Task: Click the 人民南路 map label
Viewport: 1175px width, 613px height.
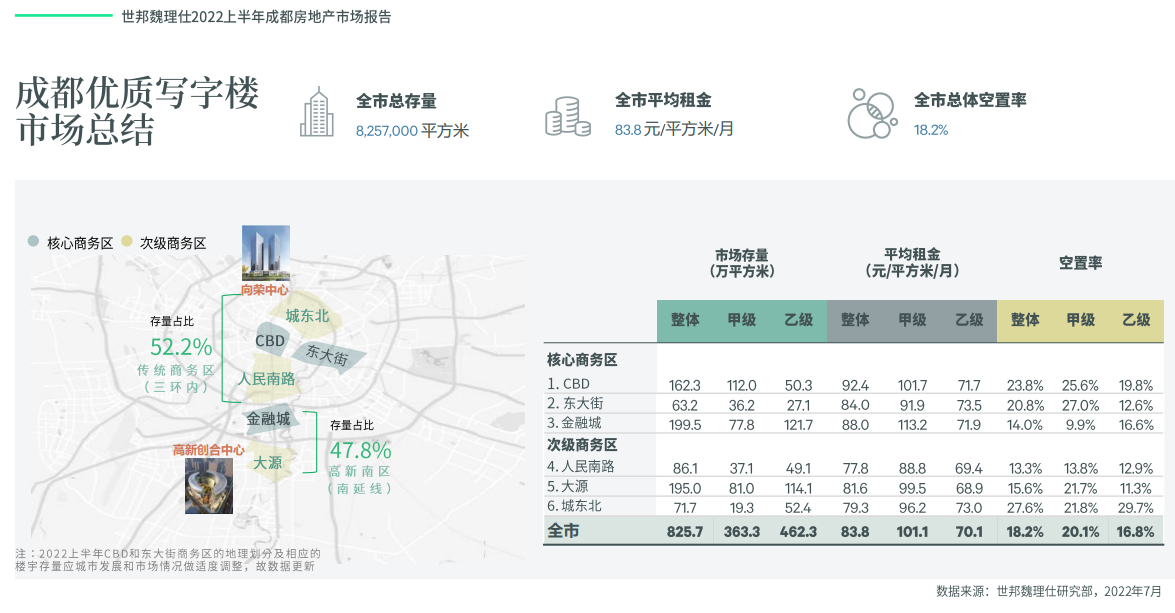Action: (266, 379)
